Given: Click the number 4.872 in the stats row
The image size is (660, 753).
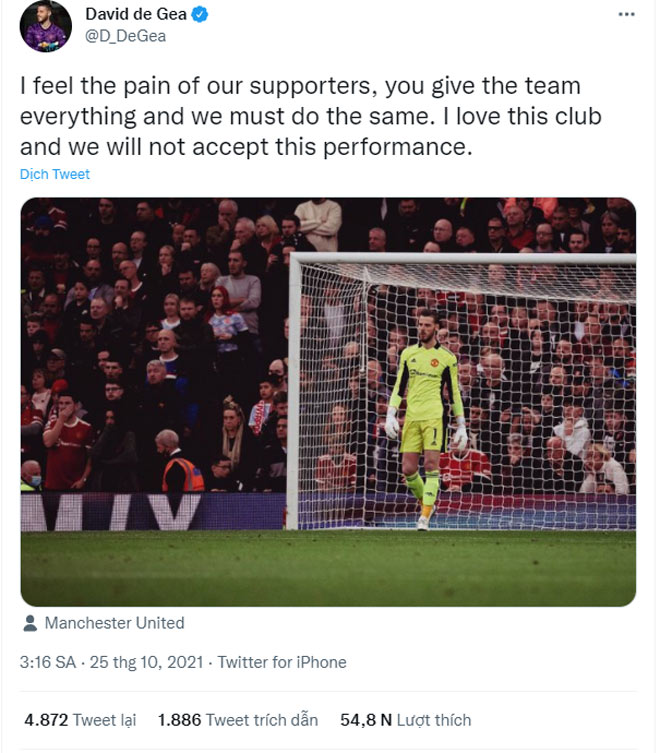Looking at the screenshot, I should pos(46,720).
